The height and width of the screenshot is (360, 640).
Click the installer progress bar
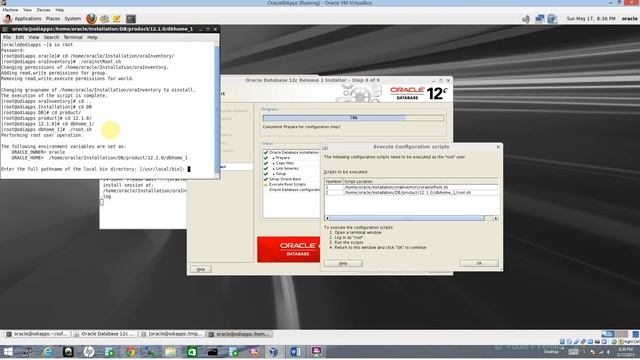coord(353,118)
